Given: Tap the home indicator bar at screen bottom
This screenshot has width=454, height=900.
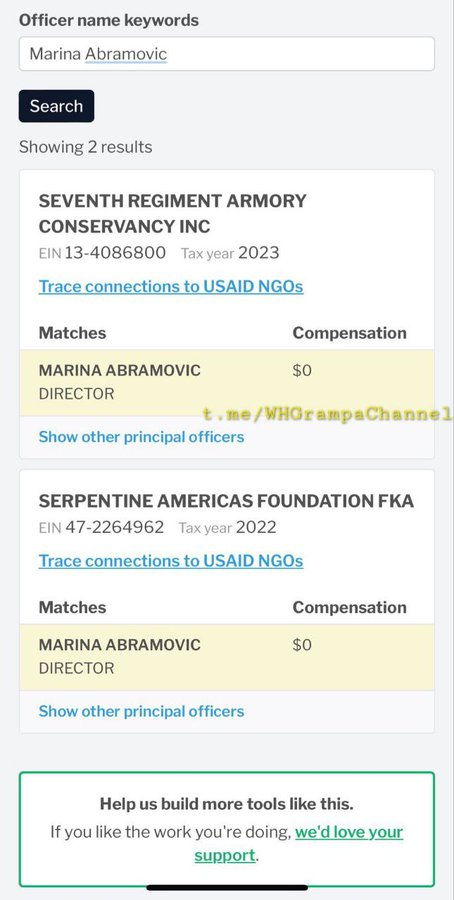Looking at the screenshot, I should click(227, 887).
